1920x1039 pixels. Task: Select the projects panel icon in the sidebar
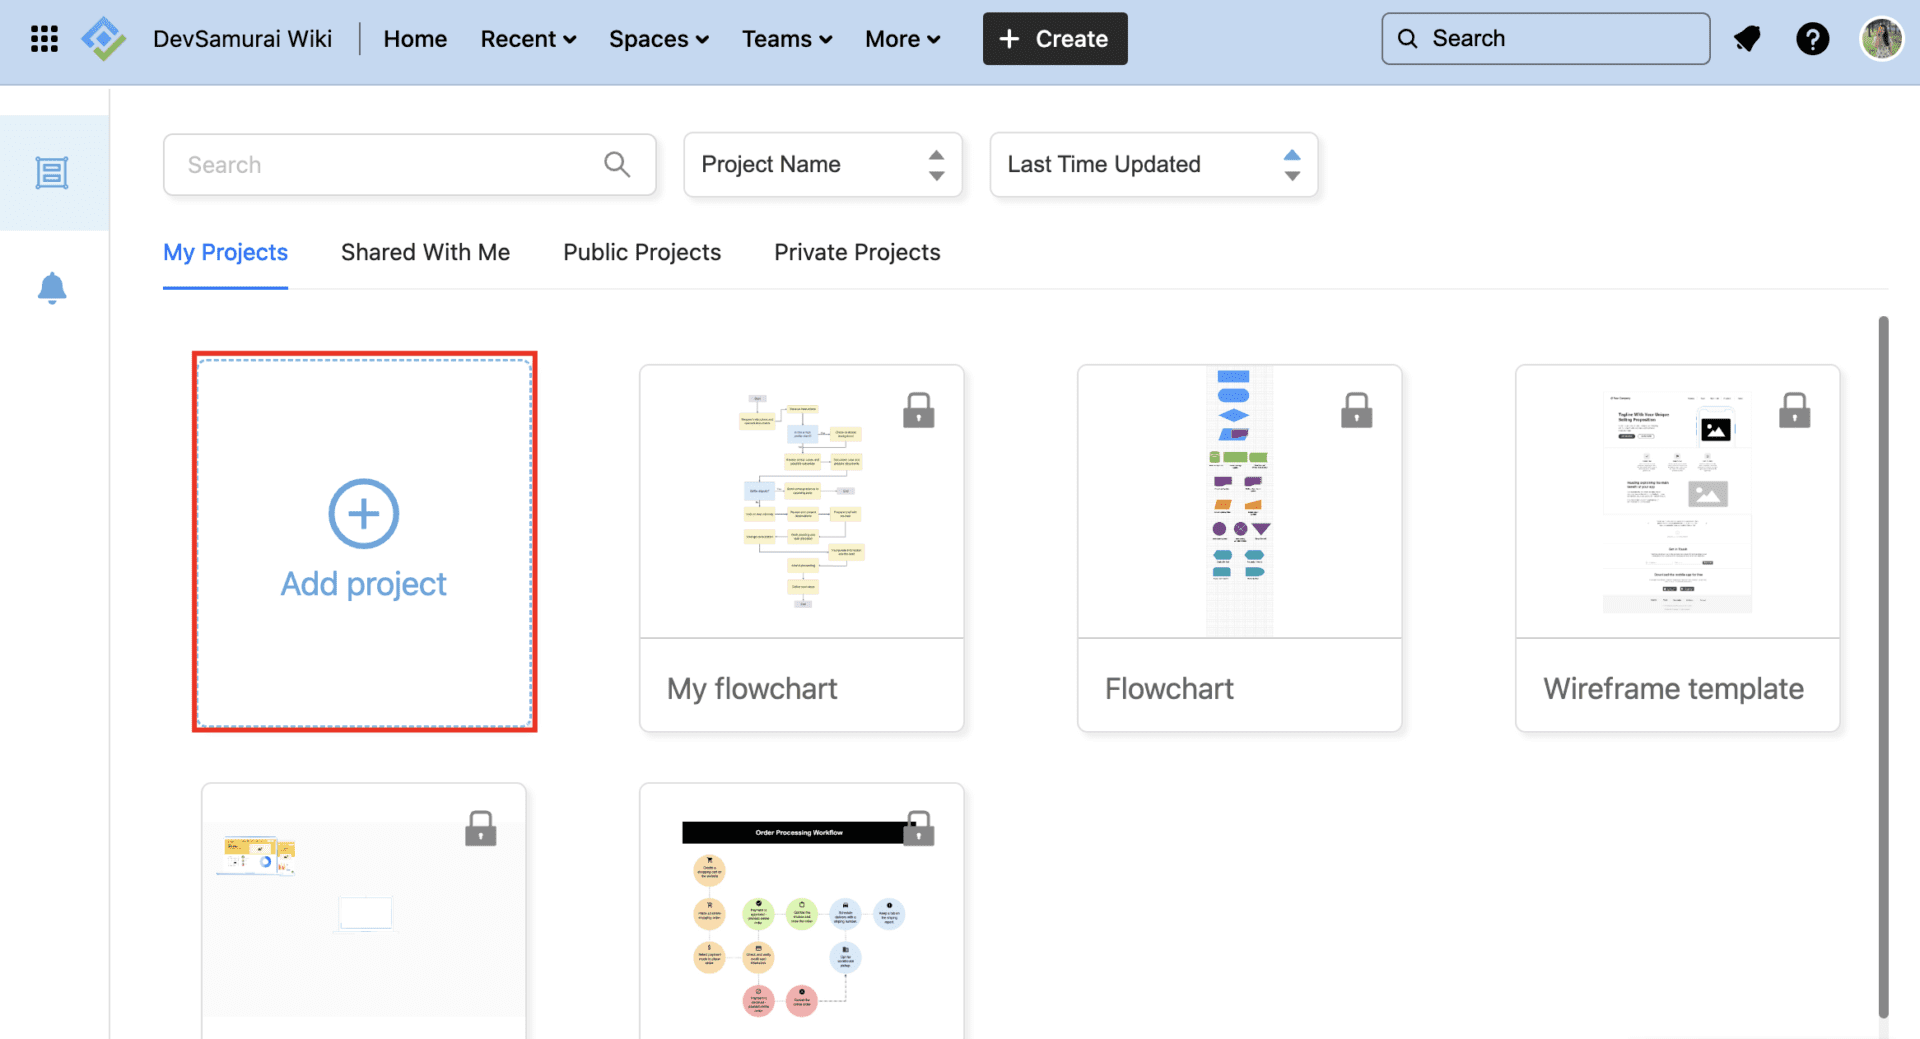(52, 171)
